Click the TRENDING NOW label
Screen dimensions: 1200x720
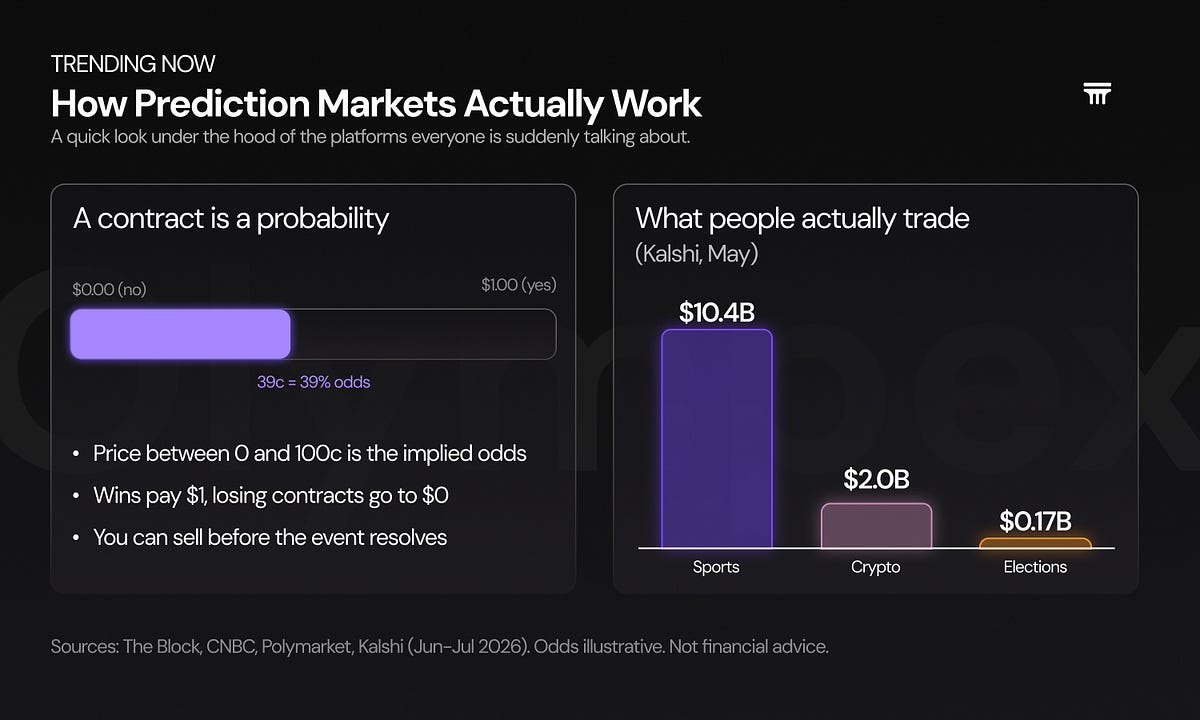pos(133,64)
